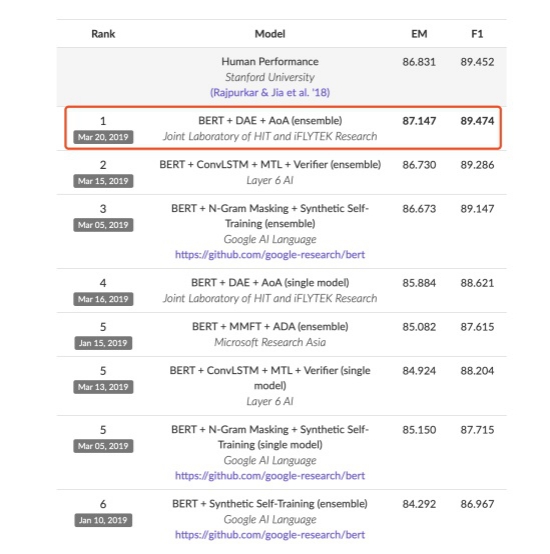The width and height of the screenshot is (550, 554).
Task: Click the Mar 13, 2019 date badge
Action: [x=103, y=387]
